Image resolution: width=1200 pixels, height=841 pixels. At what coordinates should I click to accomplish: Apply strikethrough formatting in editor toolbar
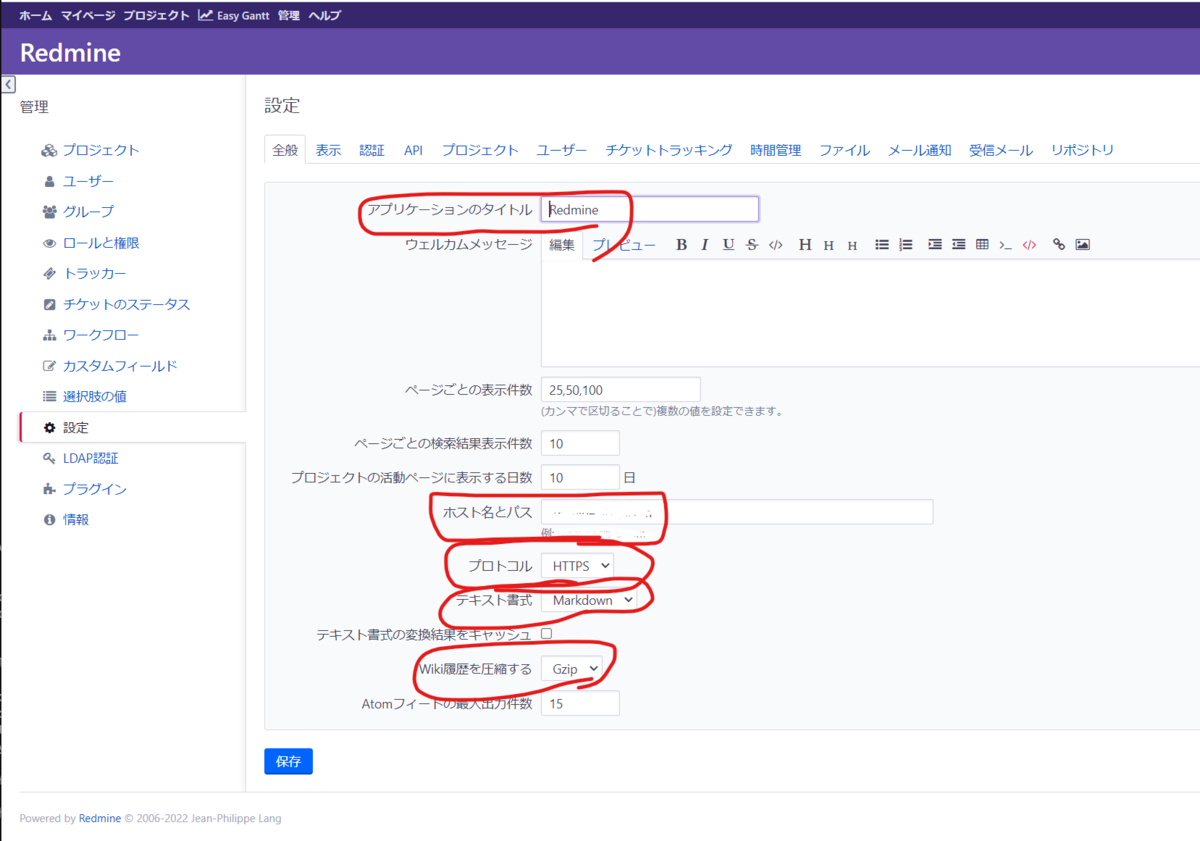pyautogui.click(x=752, y=245)
